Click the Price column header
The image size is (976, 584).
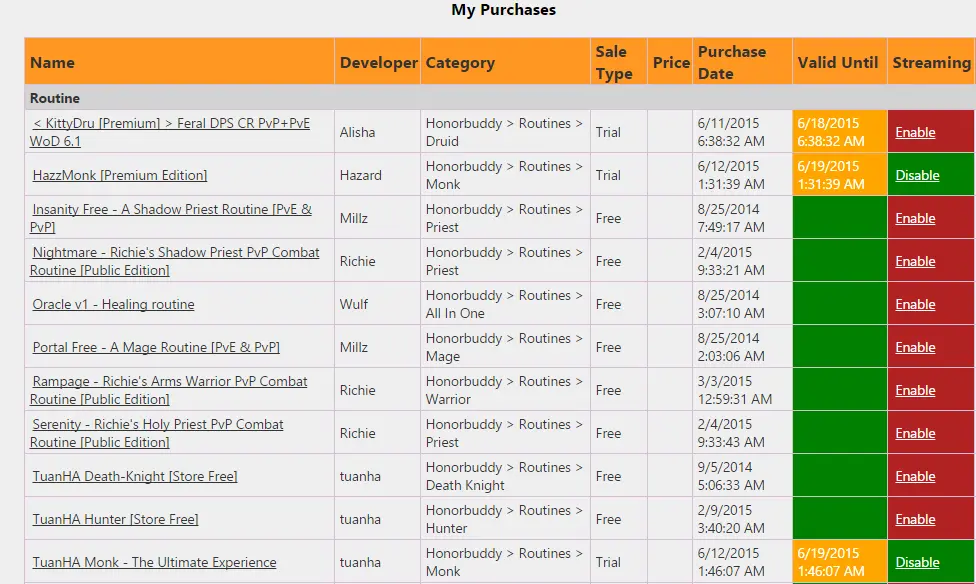click(x=671, y=62)
